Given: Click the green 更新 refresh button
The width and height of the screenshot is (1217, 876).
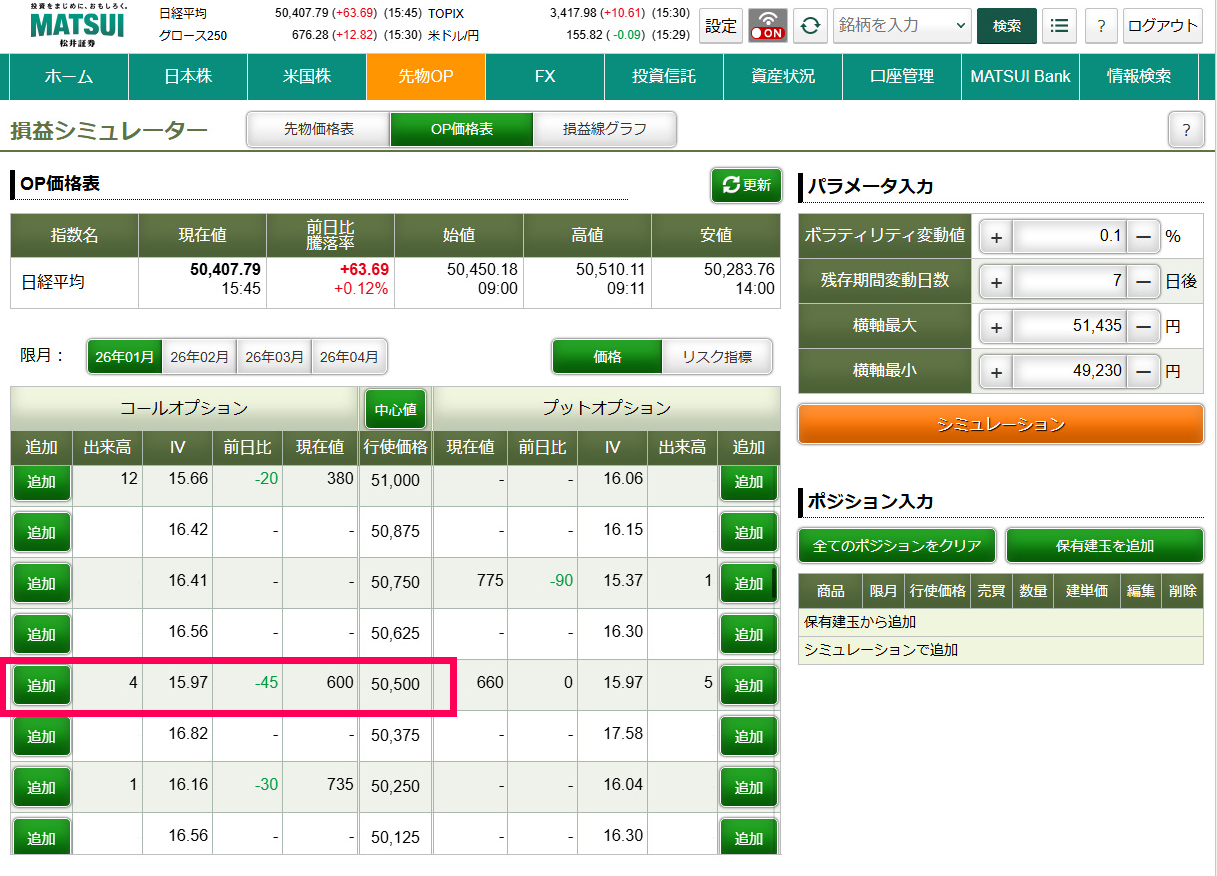Looking at the screenshot, I should pyautogui.click(x=746, y=185).
